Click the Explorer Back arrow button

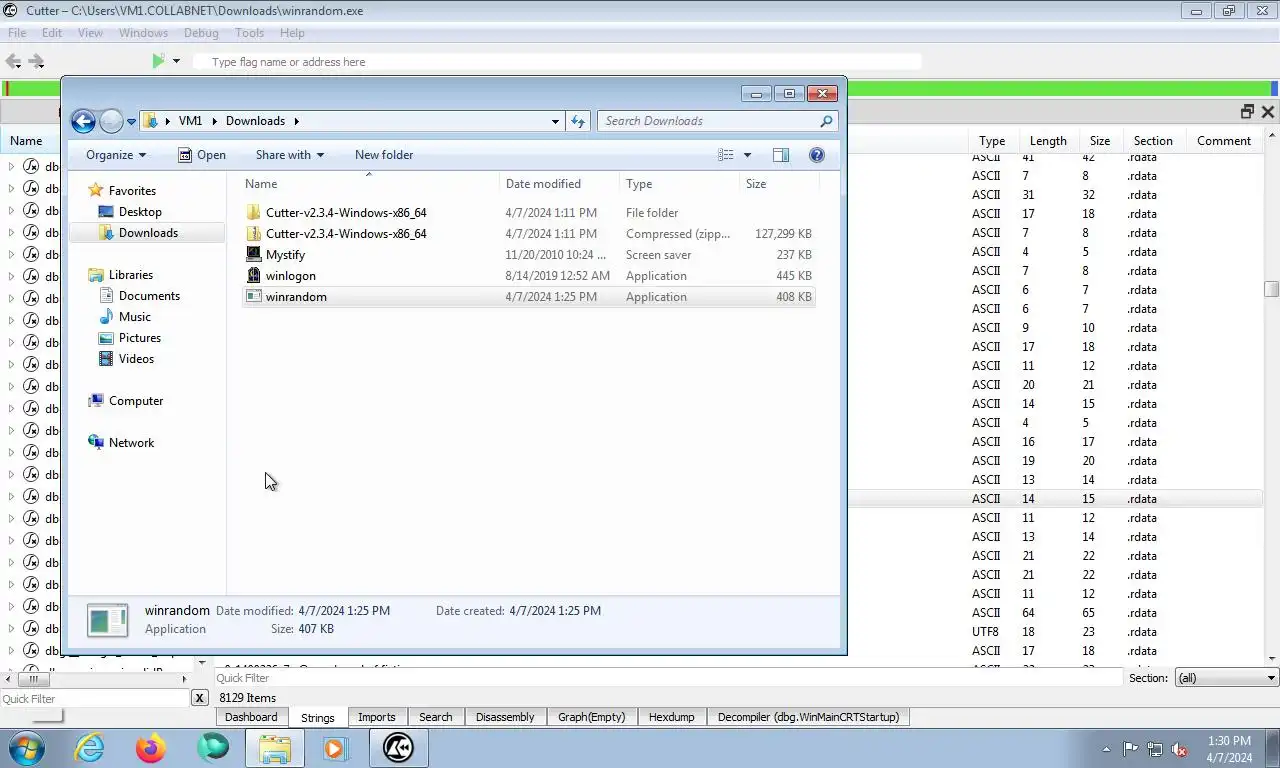pyautogui.click(x=83, y=121)
